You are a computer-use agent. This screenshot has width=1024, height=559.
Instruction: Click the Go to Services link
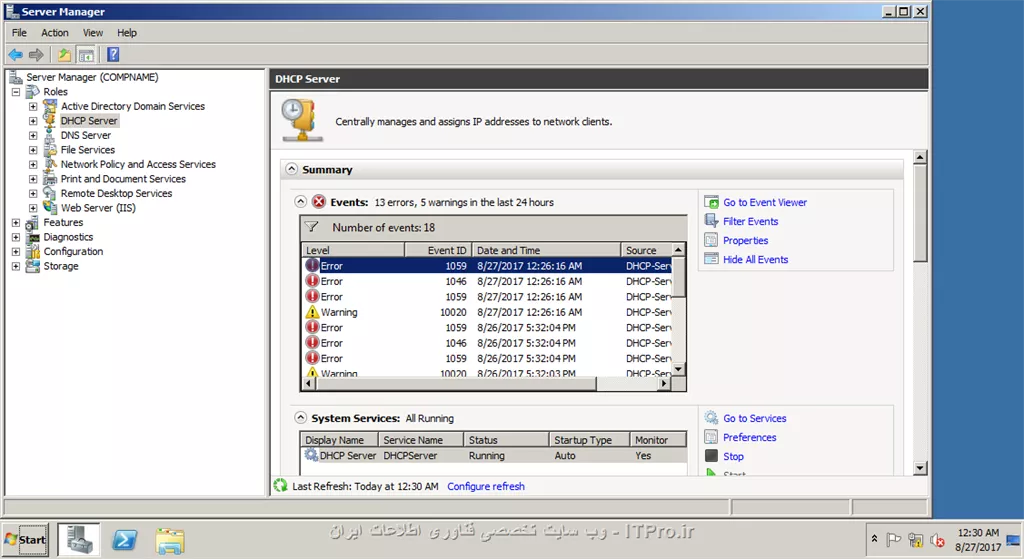pyautogui.click(x=754, y=418)
